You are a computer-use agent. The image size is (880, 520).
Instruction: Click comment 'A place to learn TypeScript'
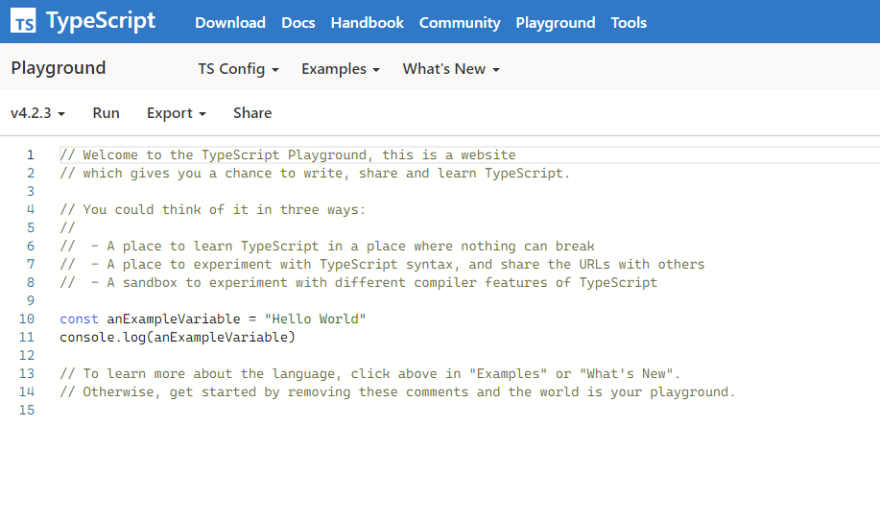(x=327, y=246)
